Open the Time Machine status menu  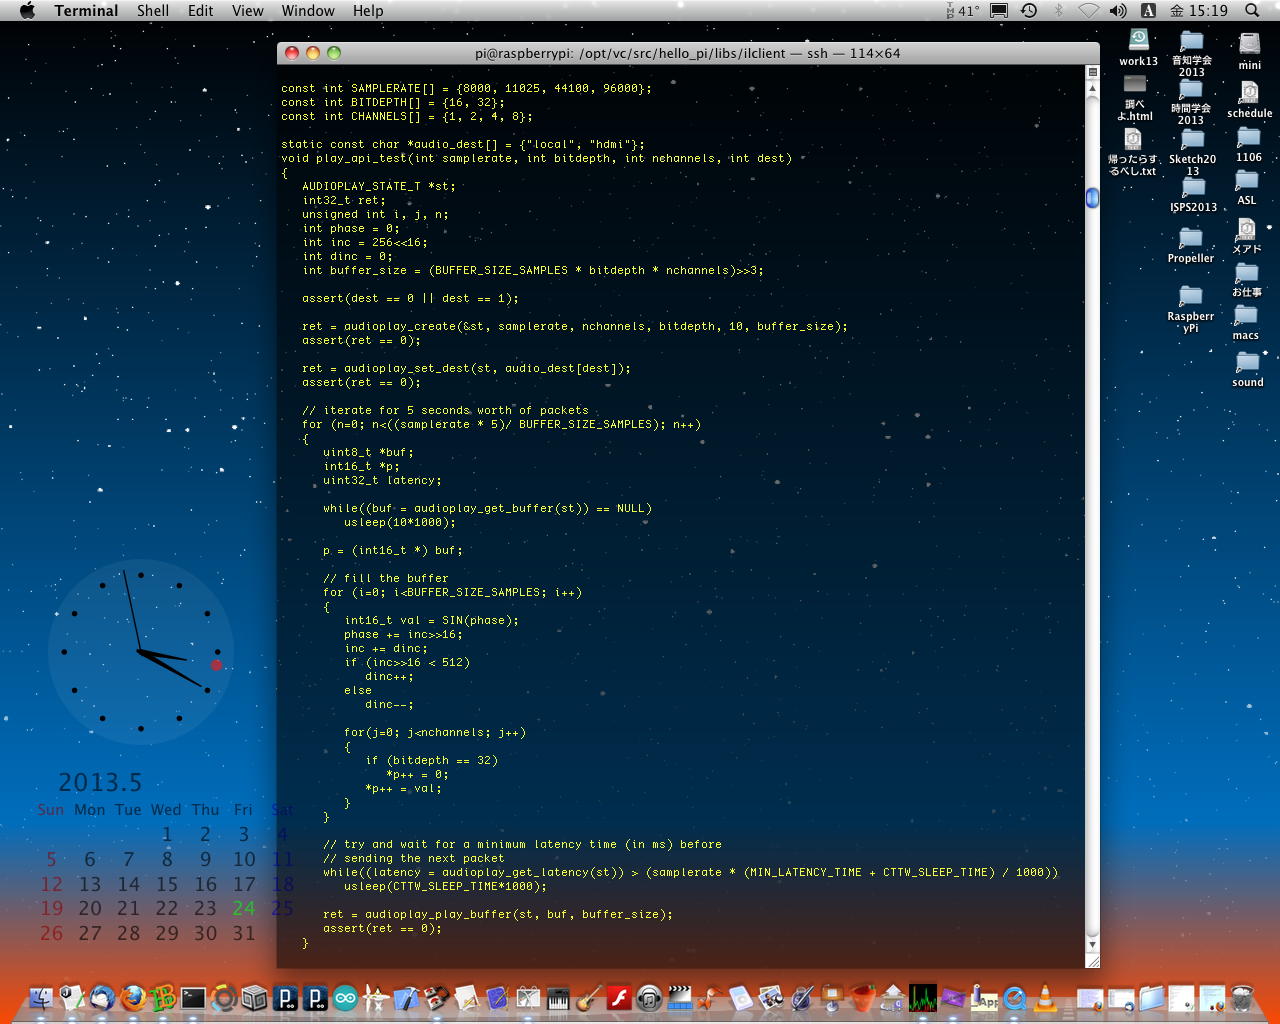click(x=1029, y=11)
